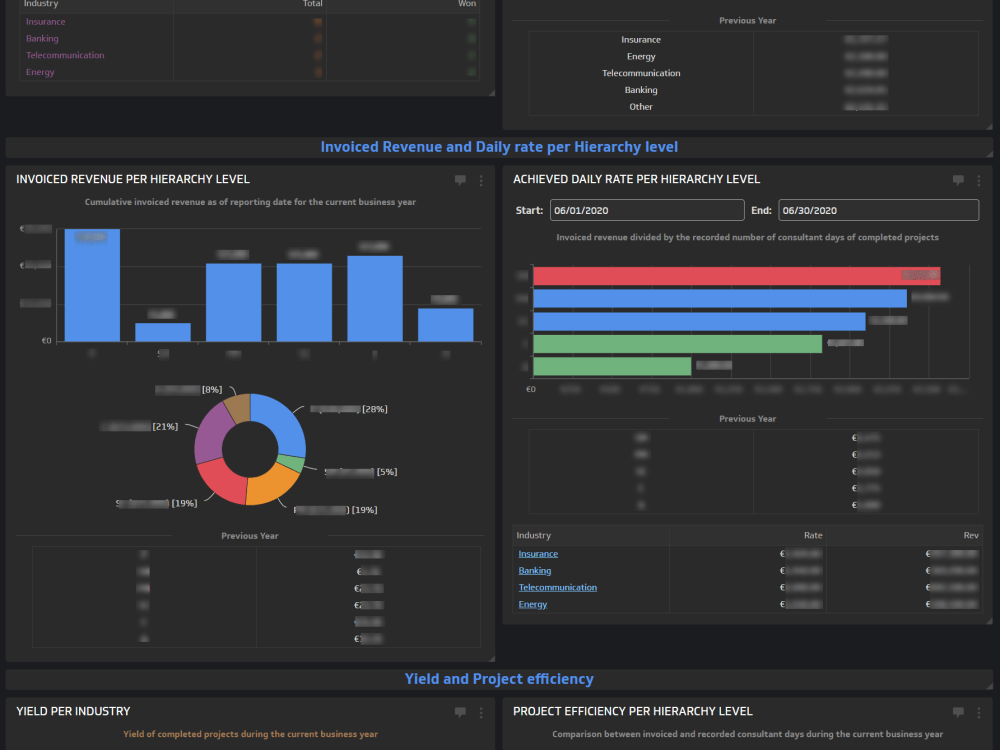Viewport: 1000px width, 750px height.
Task: Toggle Telecommunication in the industry legend
Action: 65,55
